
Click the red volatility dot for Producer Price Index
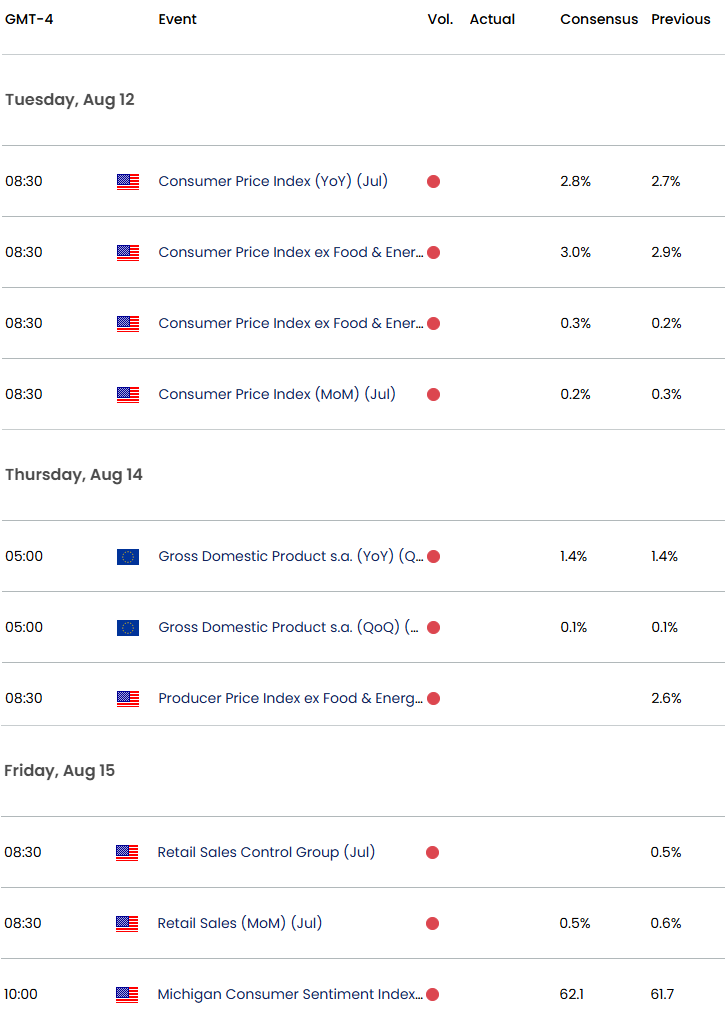tap(434, 699)
